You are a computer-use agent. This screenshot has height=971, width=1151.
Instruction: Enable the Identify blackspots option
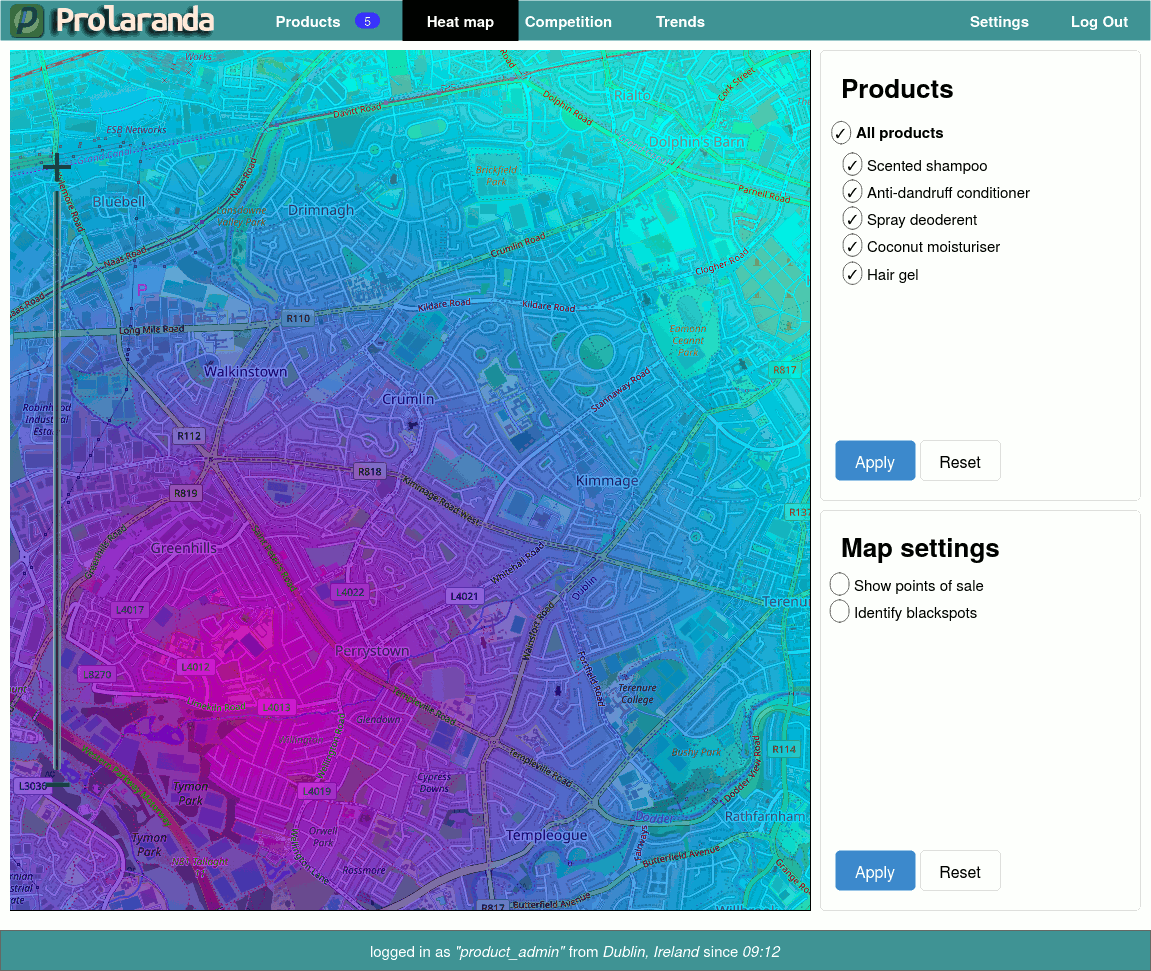pos(840,612)
